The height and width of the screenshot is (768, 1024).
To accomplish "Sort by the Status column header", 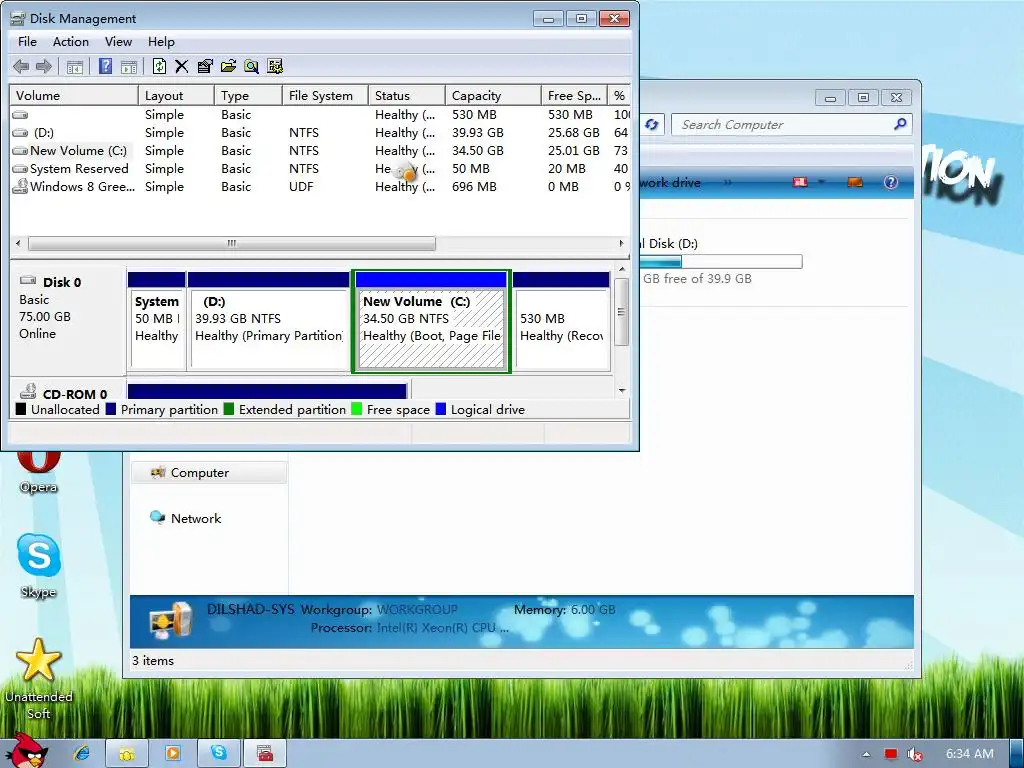I will 407,95.
